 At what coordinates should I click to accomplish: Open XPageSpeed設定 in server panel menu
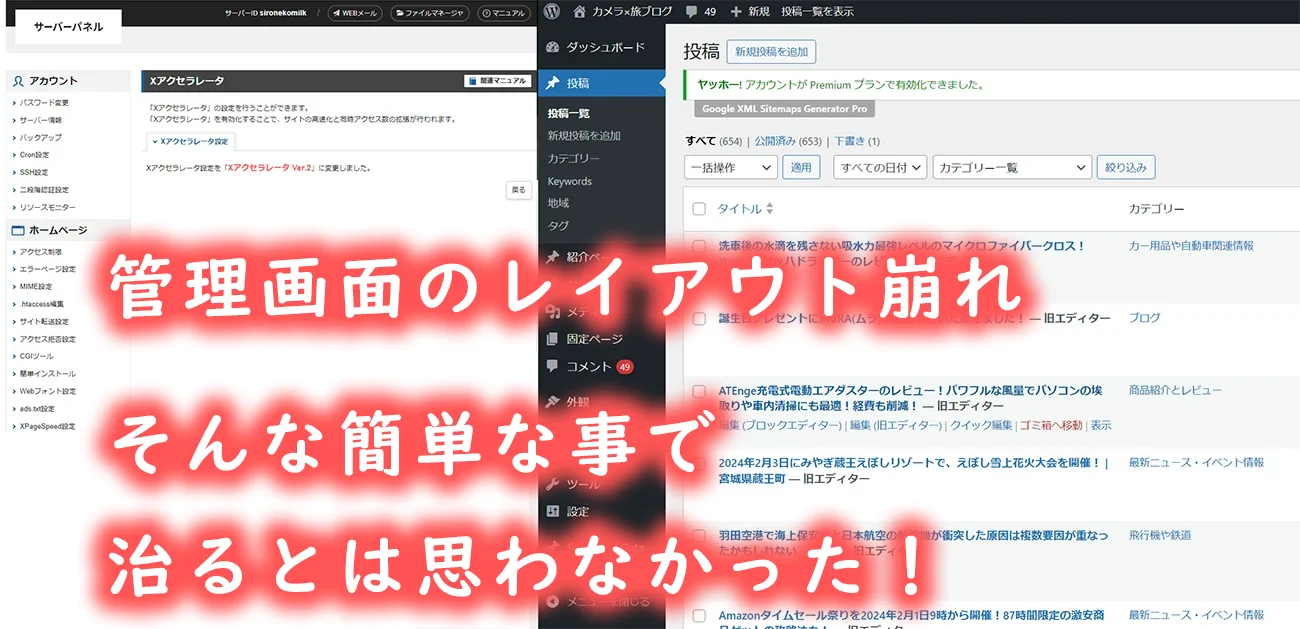tap(47, 426)
